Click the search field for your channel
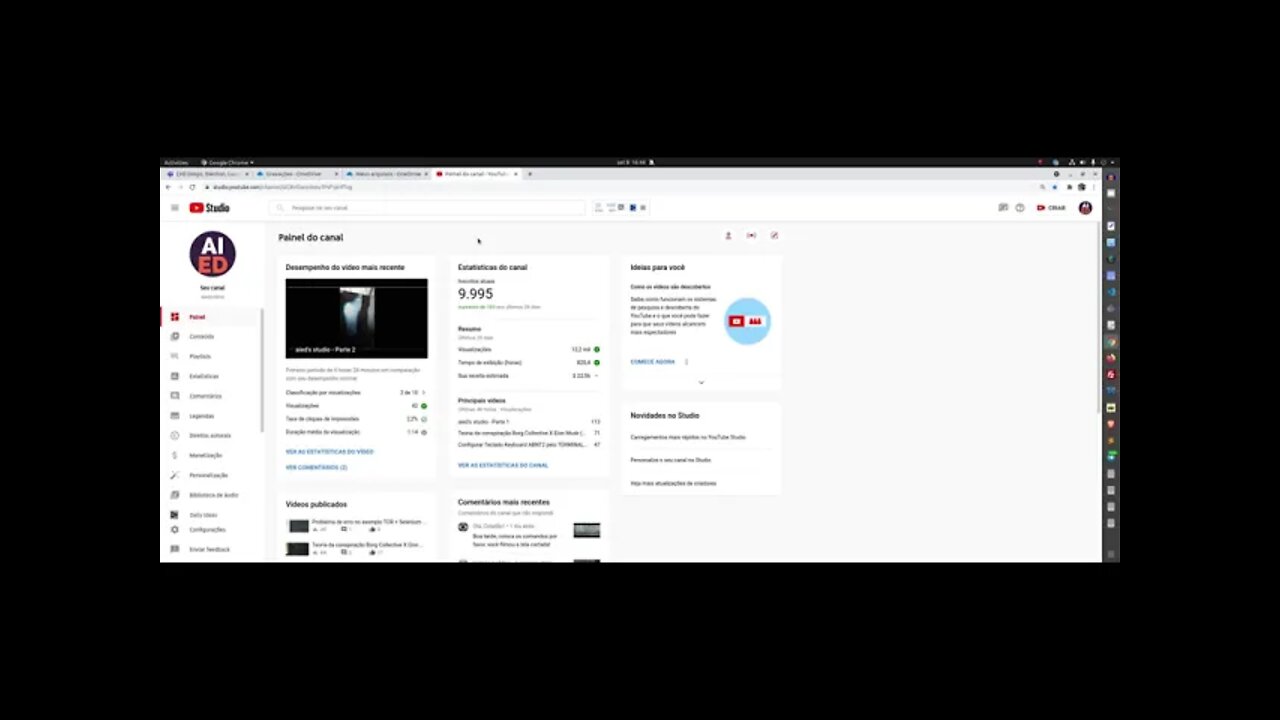The image size is (1280, 720). (x=427, y=208)
